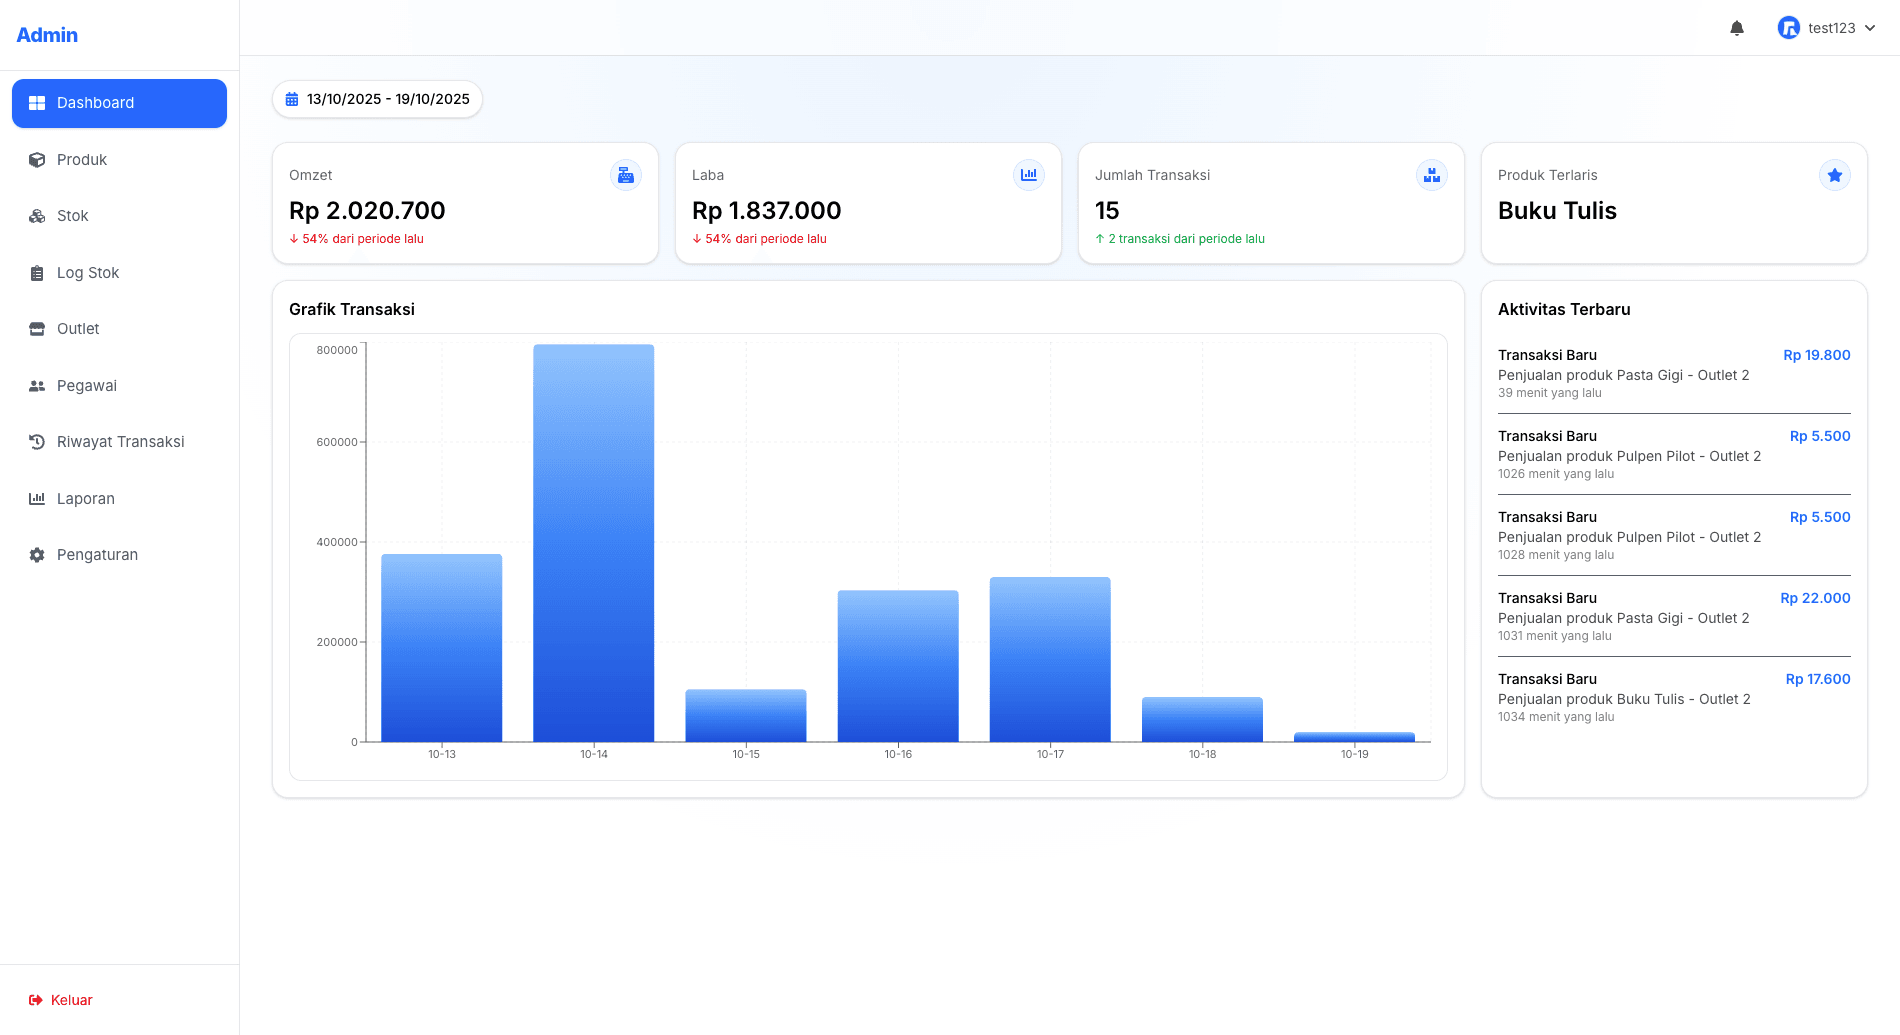The height and width of the screenshot is (1035, 1900).
Task: Click the Admin logo link
Action: point(47,35)
